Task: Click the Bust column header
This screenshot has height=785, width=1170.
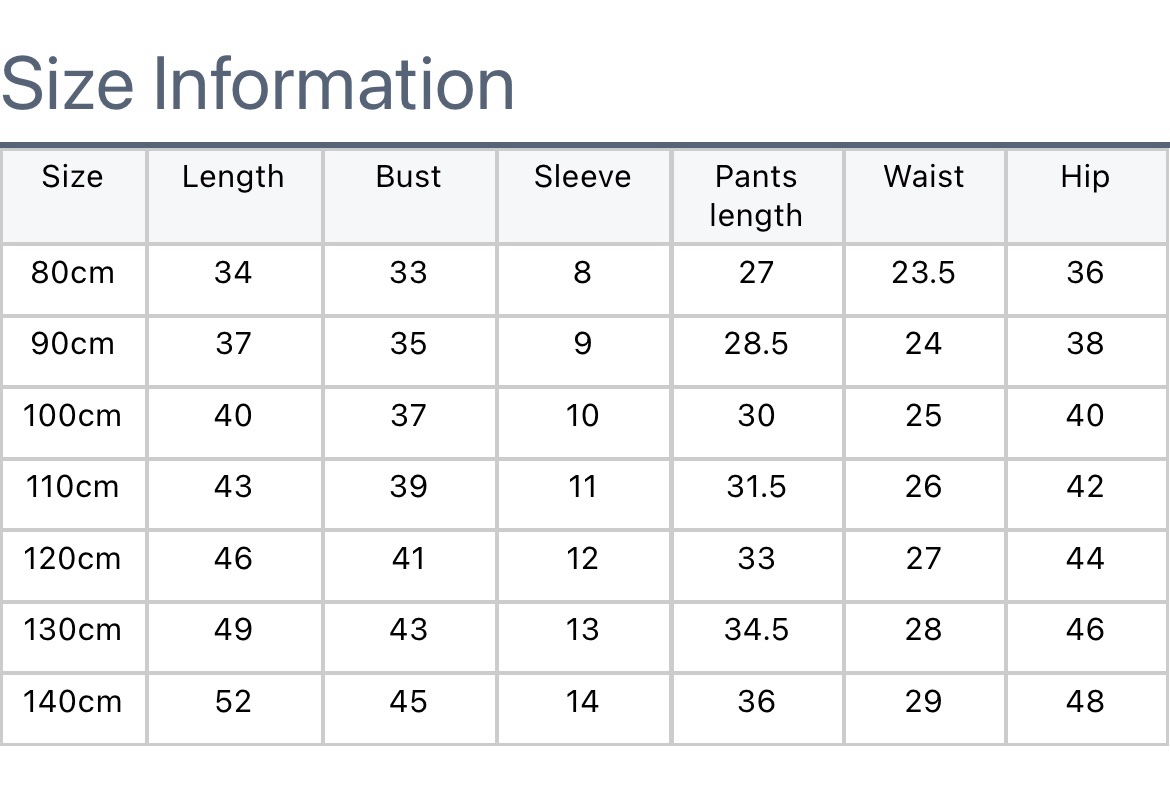Action: (408, 178)
